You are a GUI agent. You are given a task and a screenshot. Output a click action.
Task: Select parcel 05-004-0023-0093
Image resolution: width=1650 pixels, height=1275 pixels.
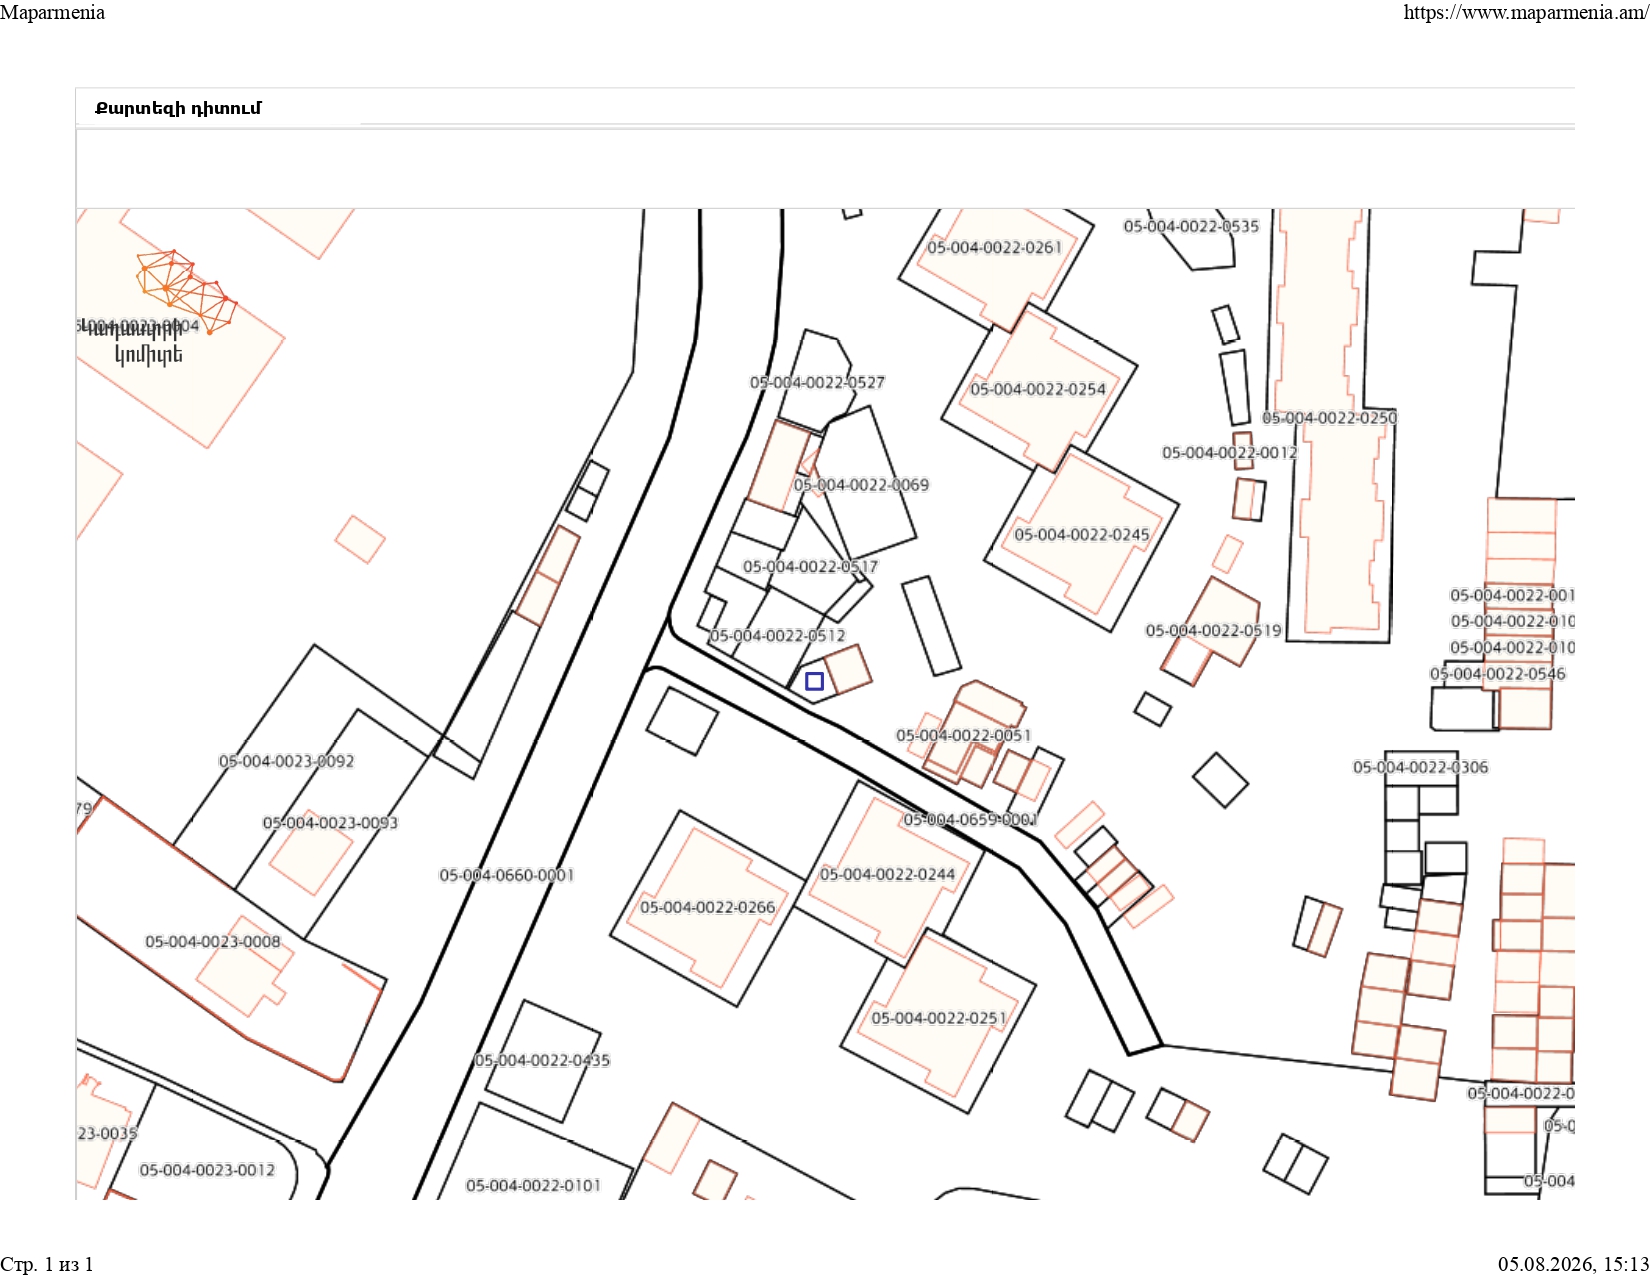point(330,823)
